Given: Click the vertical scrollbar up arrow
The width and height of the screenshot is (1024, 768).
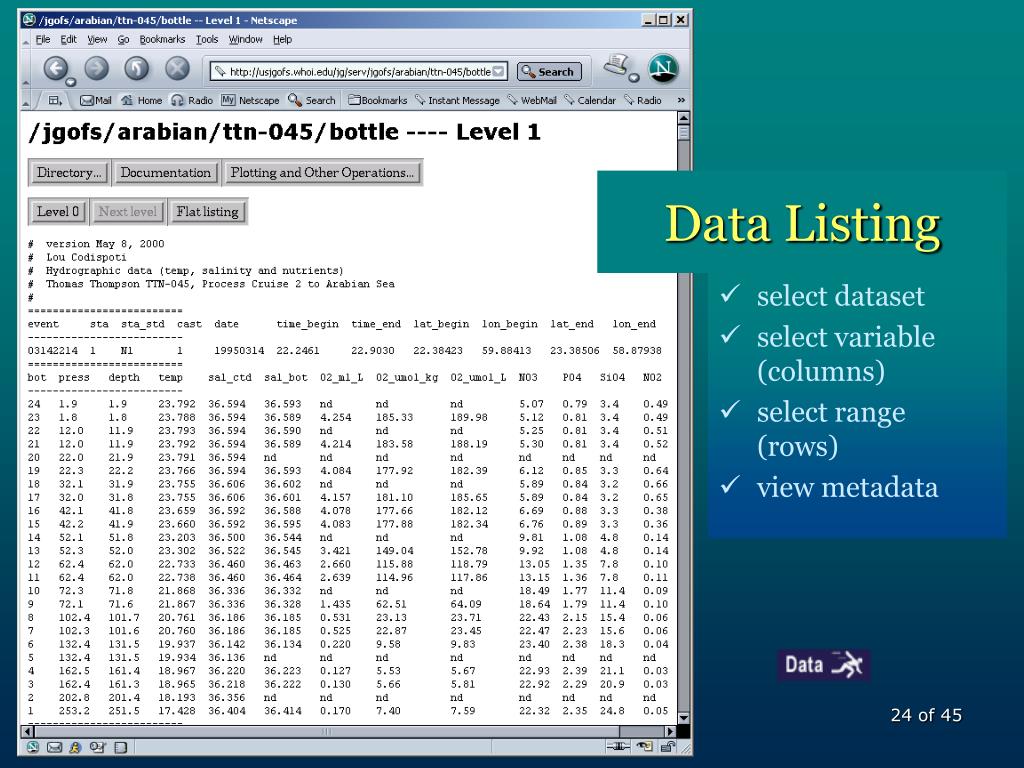Looking at the screenshot, I should pyautogui.click(x=684, y=118).
